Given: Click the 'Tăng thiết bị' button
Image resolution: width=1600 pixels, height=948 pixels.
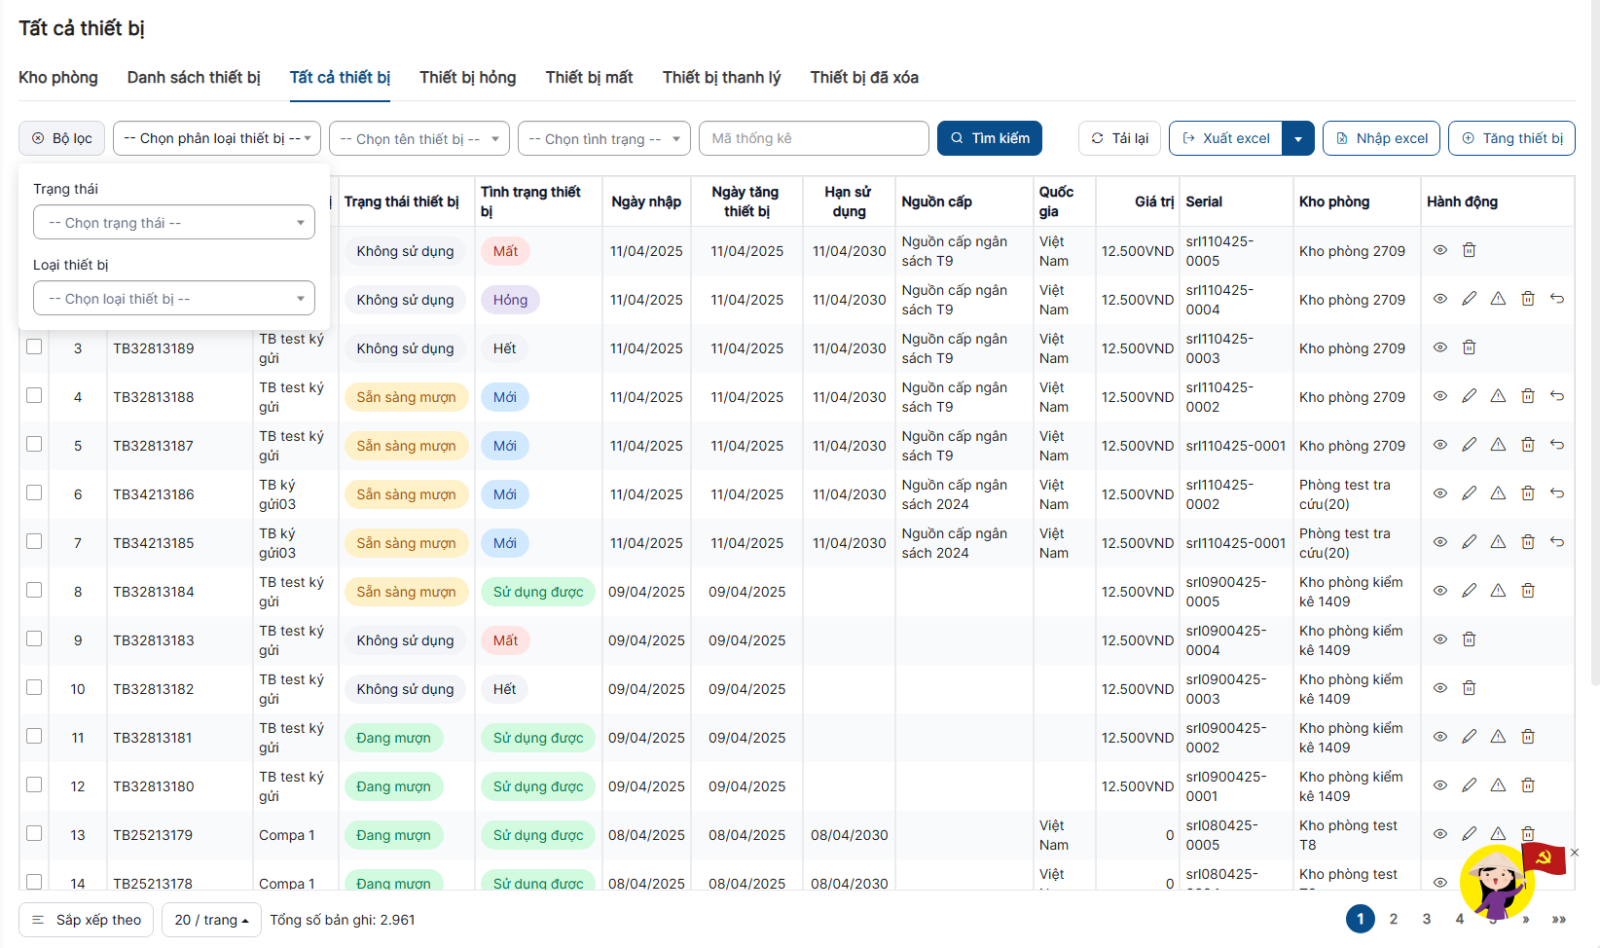Looking at the screenshot, I should tap(1511, 139).
